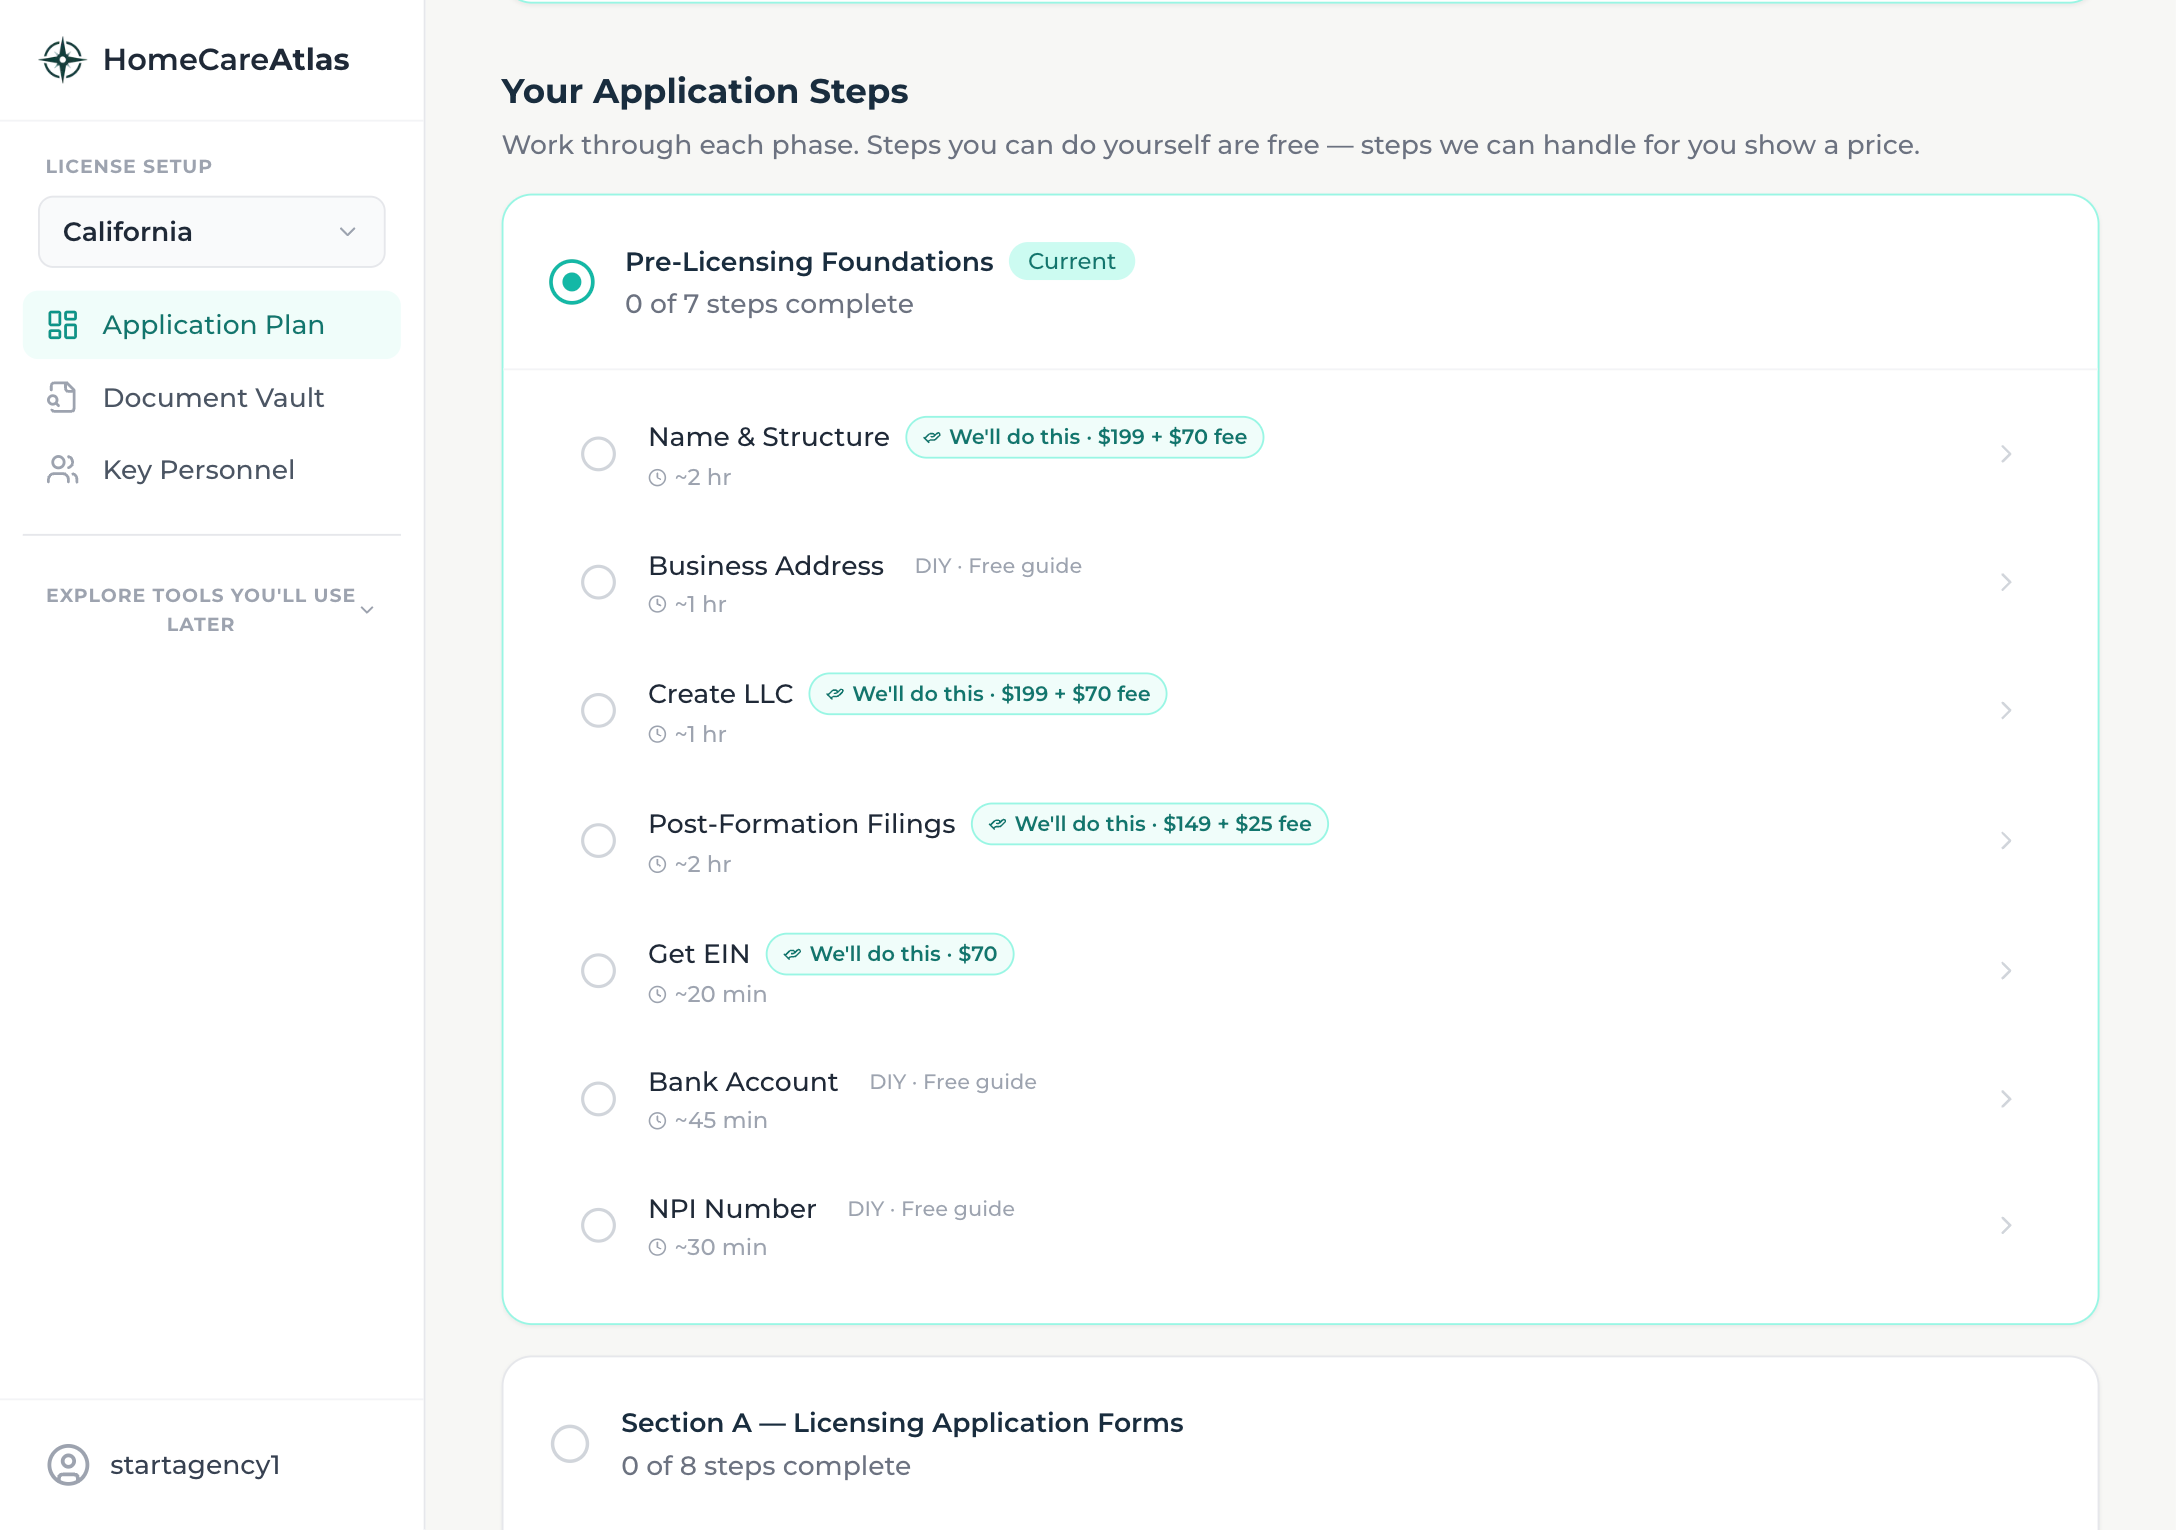Screen dimensions: 2176x1530
Task: Open Key Personnel menu item
Action: [198, 470]
